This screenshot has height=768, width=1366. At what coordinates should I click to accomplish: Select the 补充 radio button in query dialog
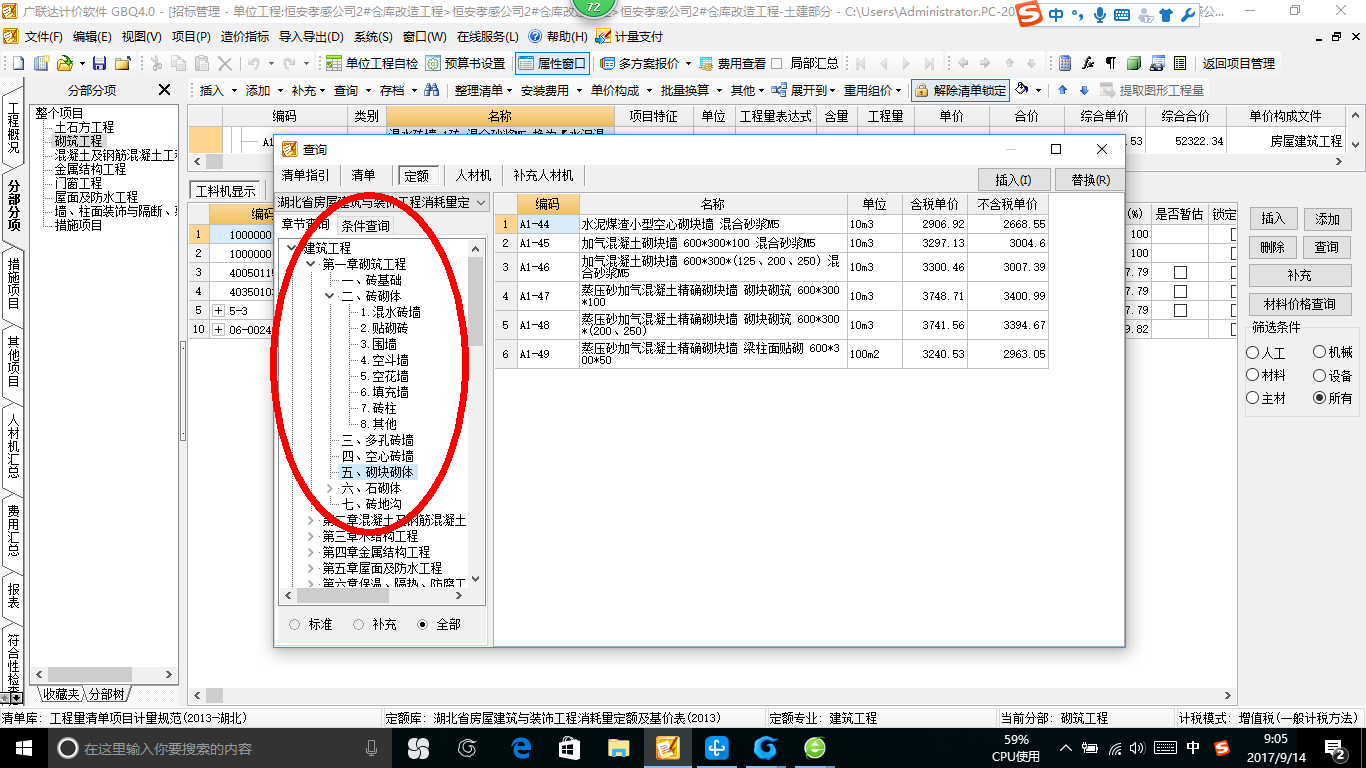(x=358, y=624)
